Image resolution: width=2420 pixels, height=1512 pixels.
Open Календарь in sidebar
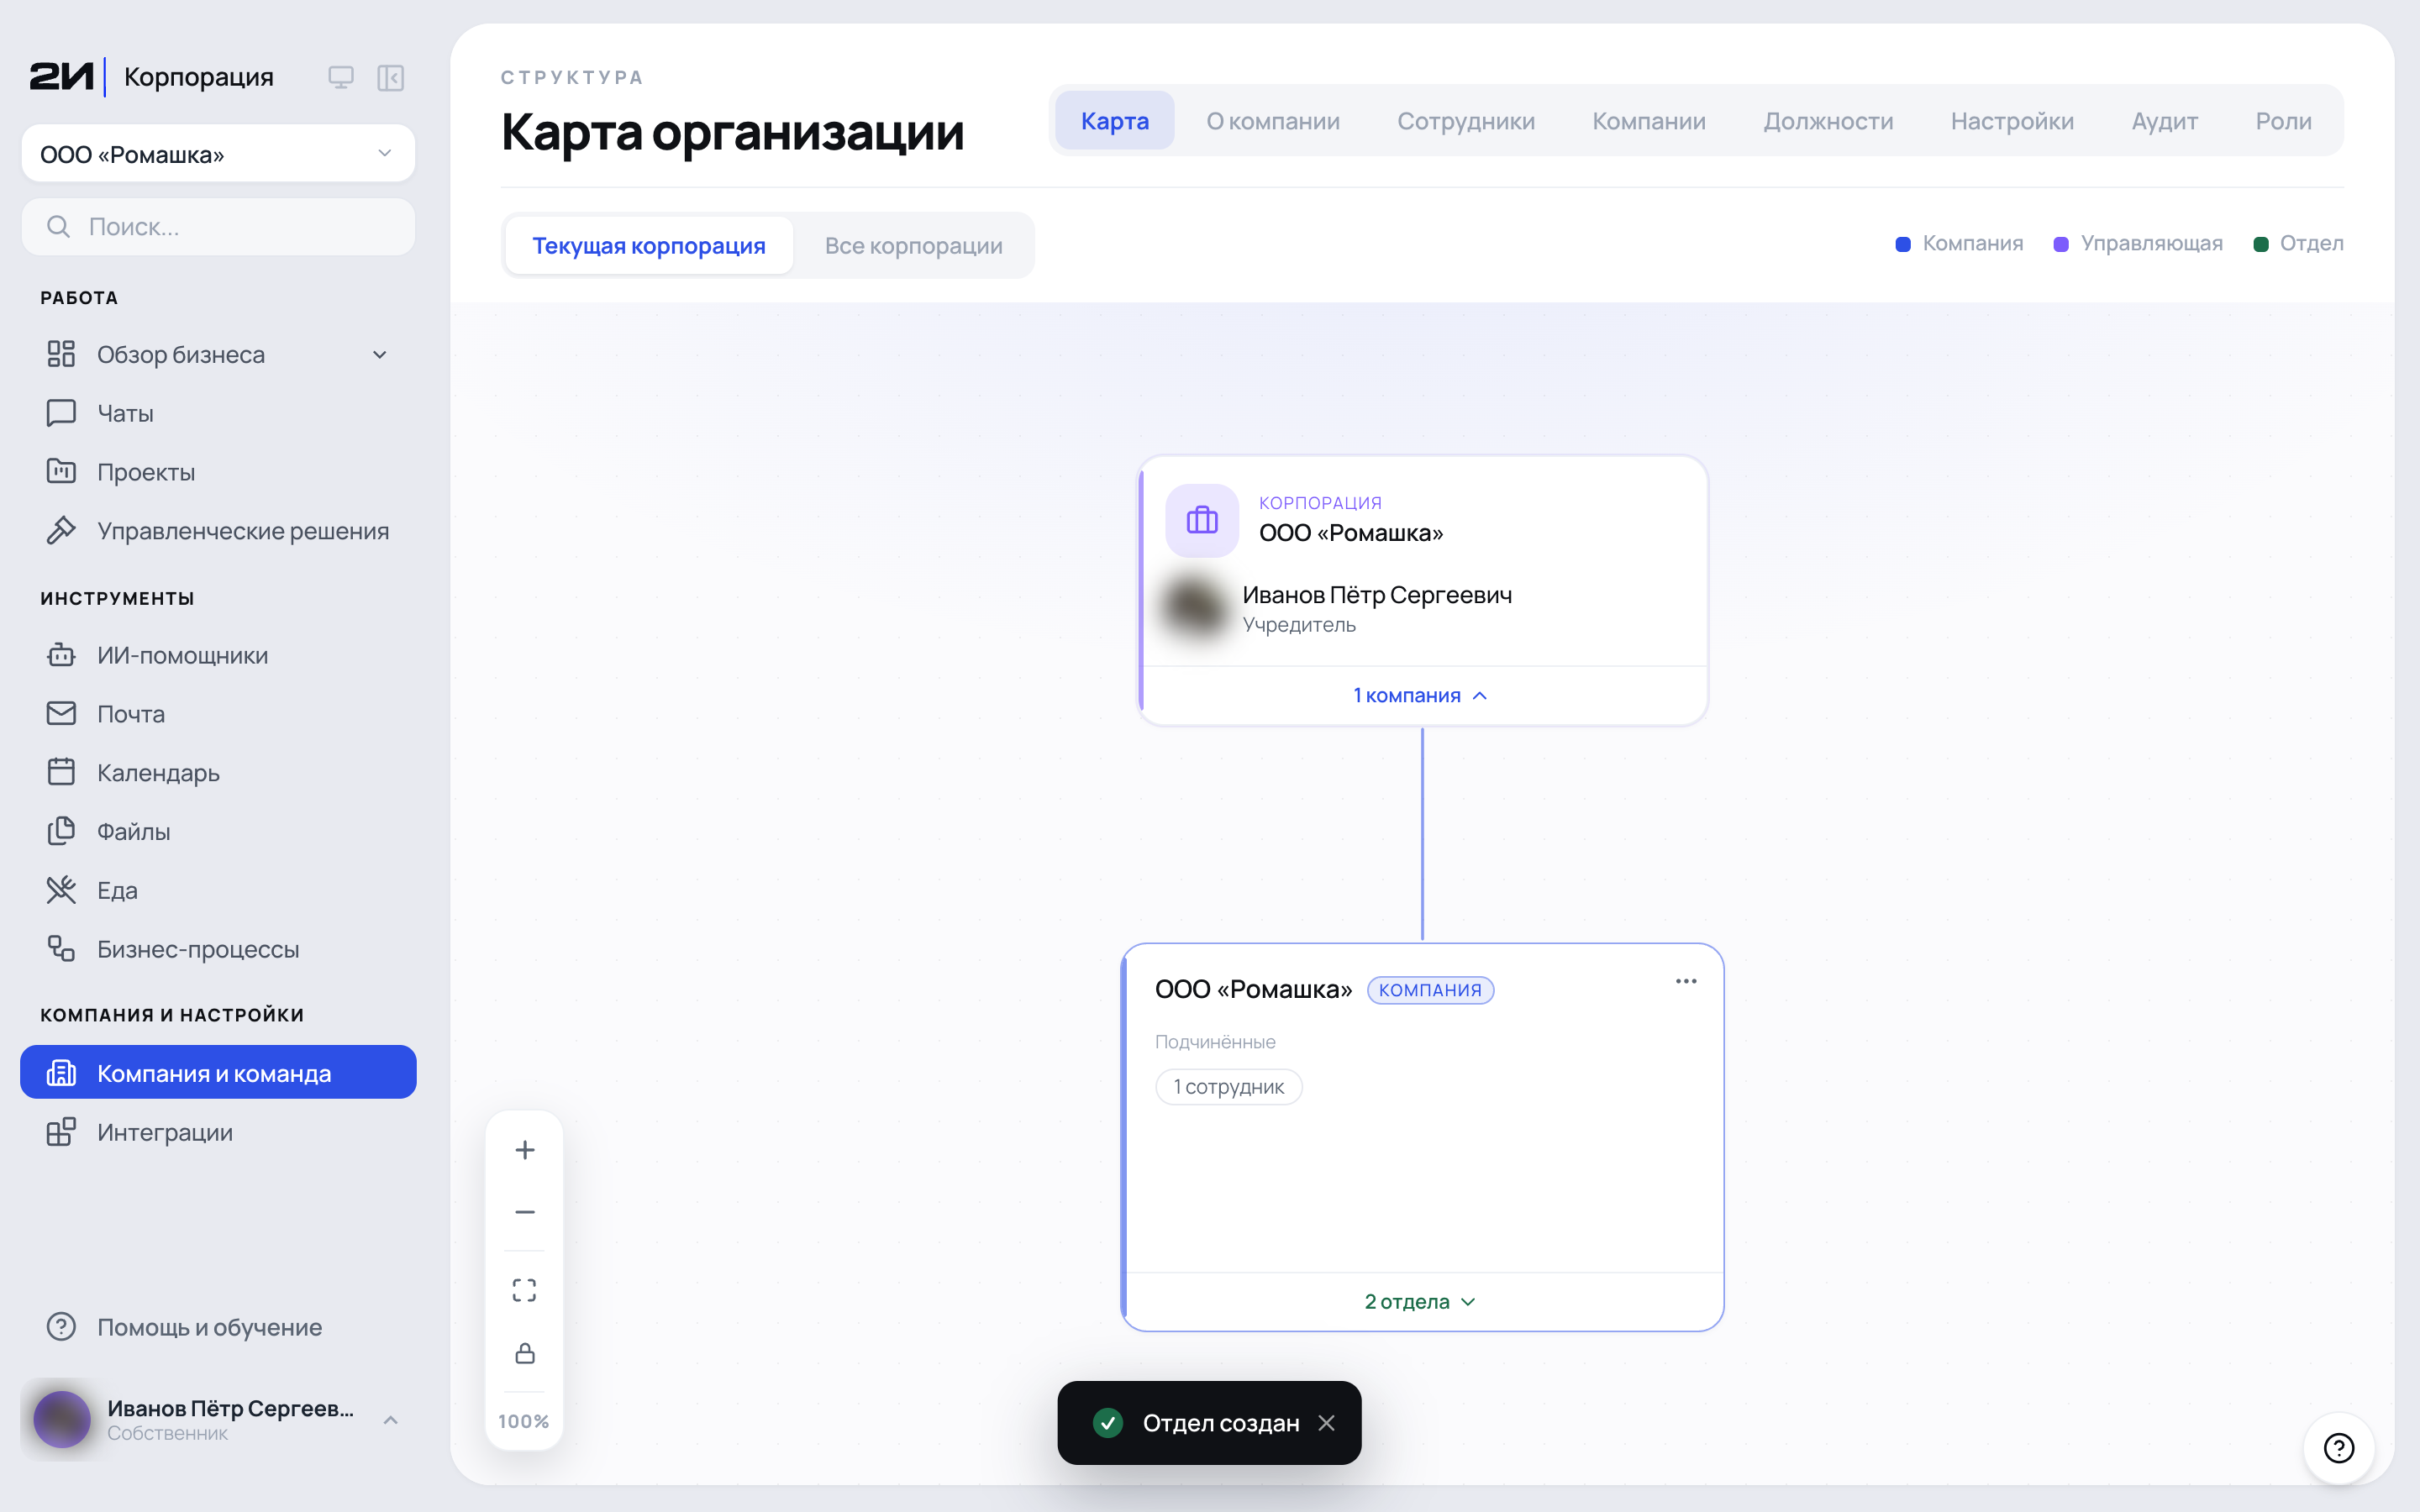click(x=218, y=773)
